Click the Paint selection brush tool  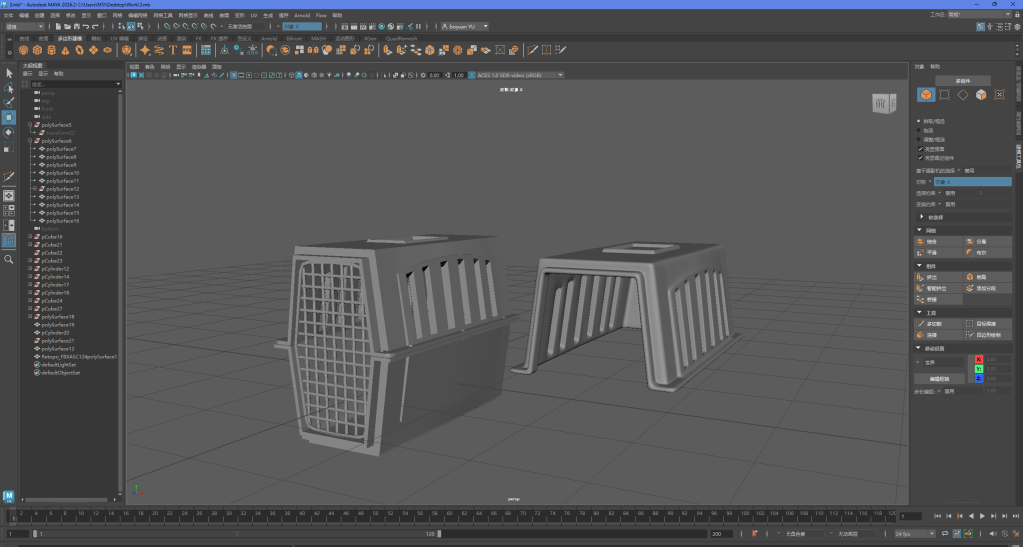tap(9, 102)
